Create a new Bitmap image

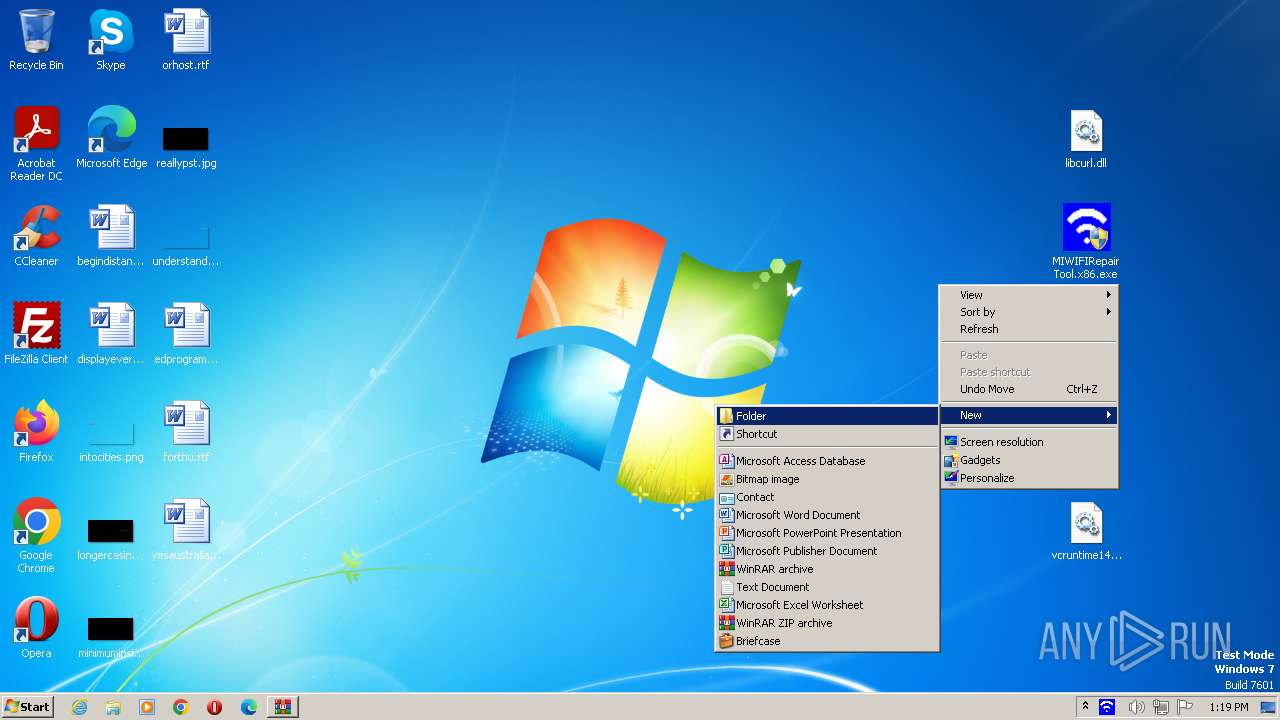(x=827, y=479)
